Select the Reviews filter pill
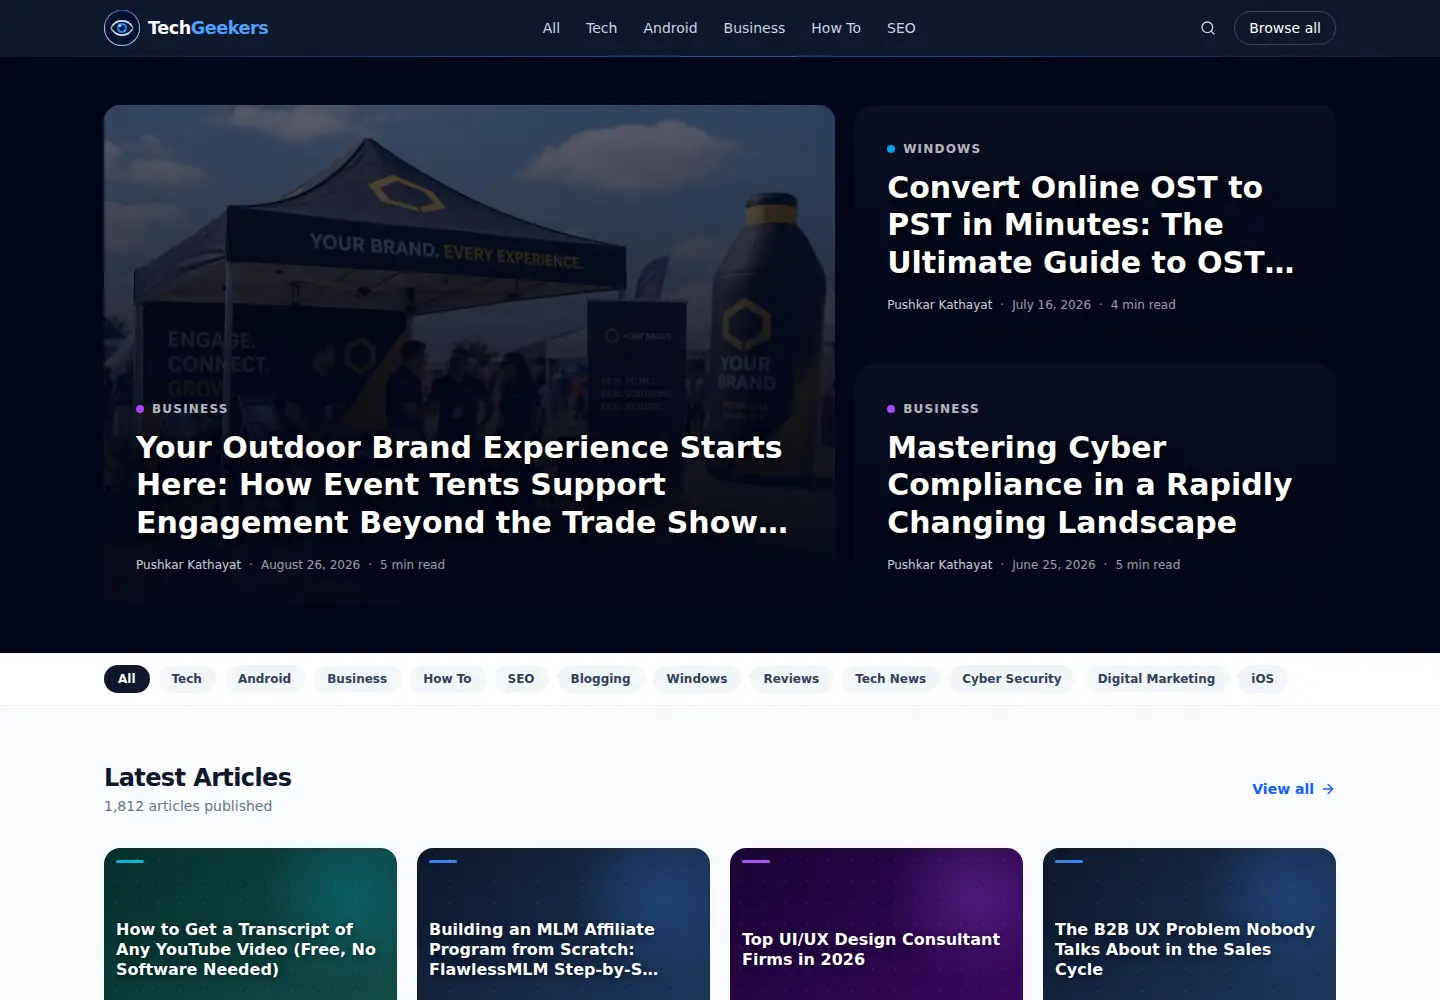1440x1000 pixels. [x=791, y=679]
